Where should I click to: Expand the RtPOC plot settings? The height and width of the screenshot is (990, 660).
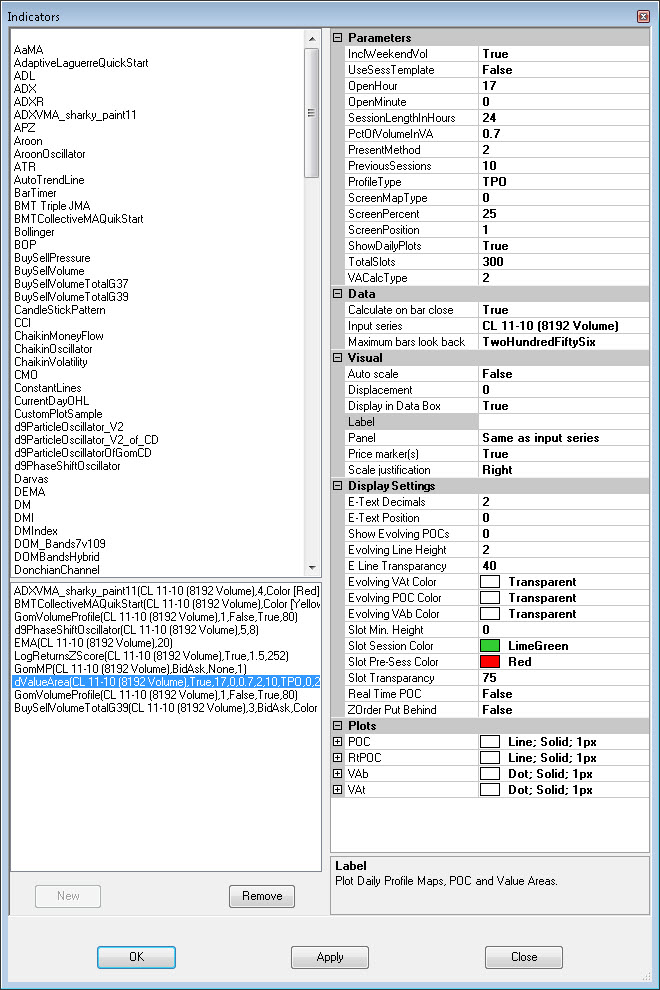[338, 758]
